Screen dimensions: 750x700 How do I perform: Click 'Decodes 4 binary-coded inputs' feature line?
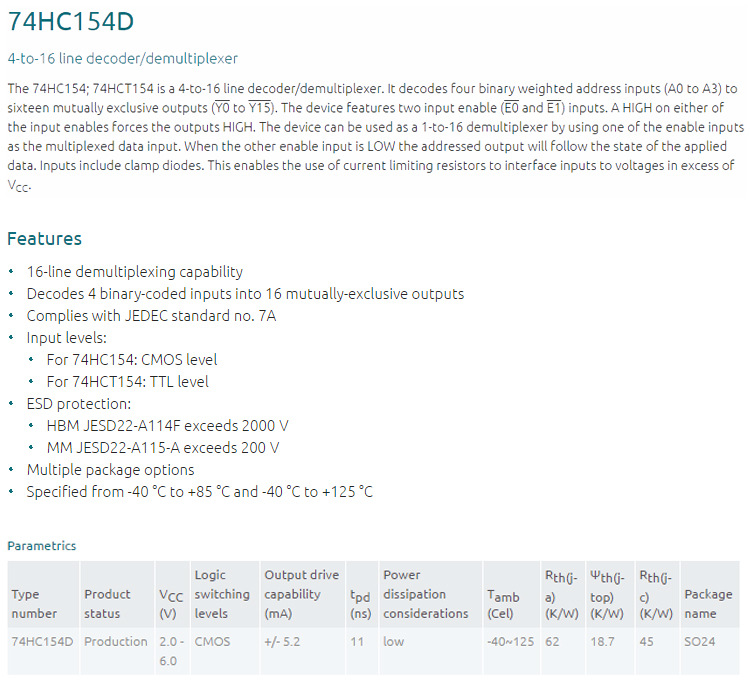coord(245,294)
